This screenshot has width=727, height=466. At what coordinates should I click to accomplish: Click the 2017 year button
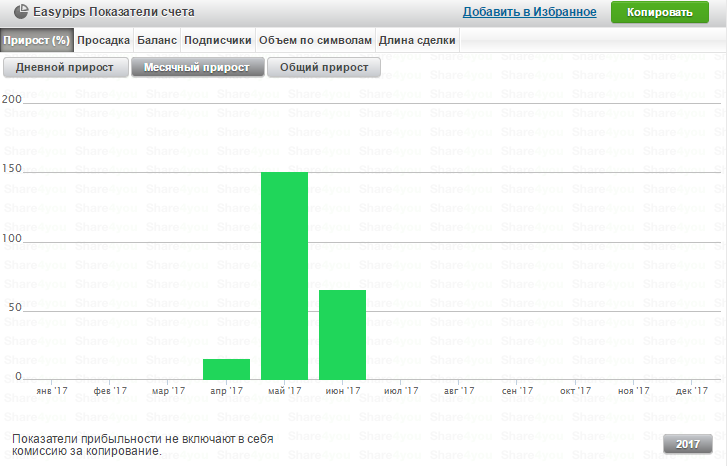(x=688, y=444)
